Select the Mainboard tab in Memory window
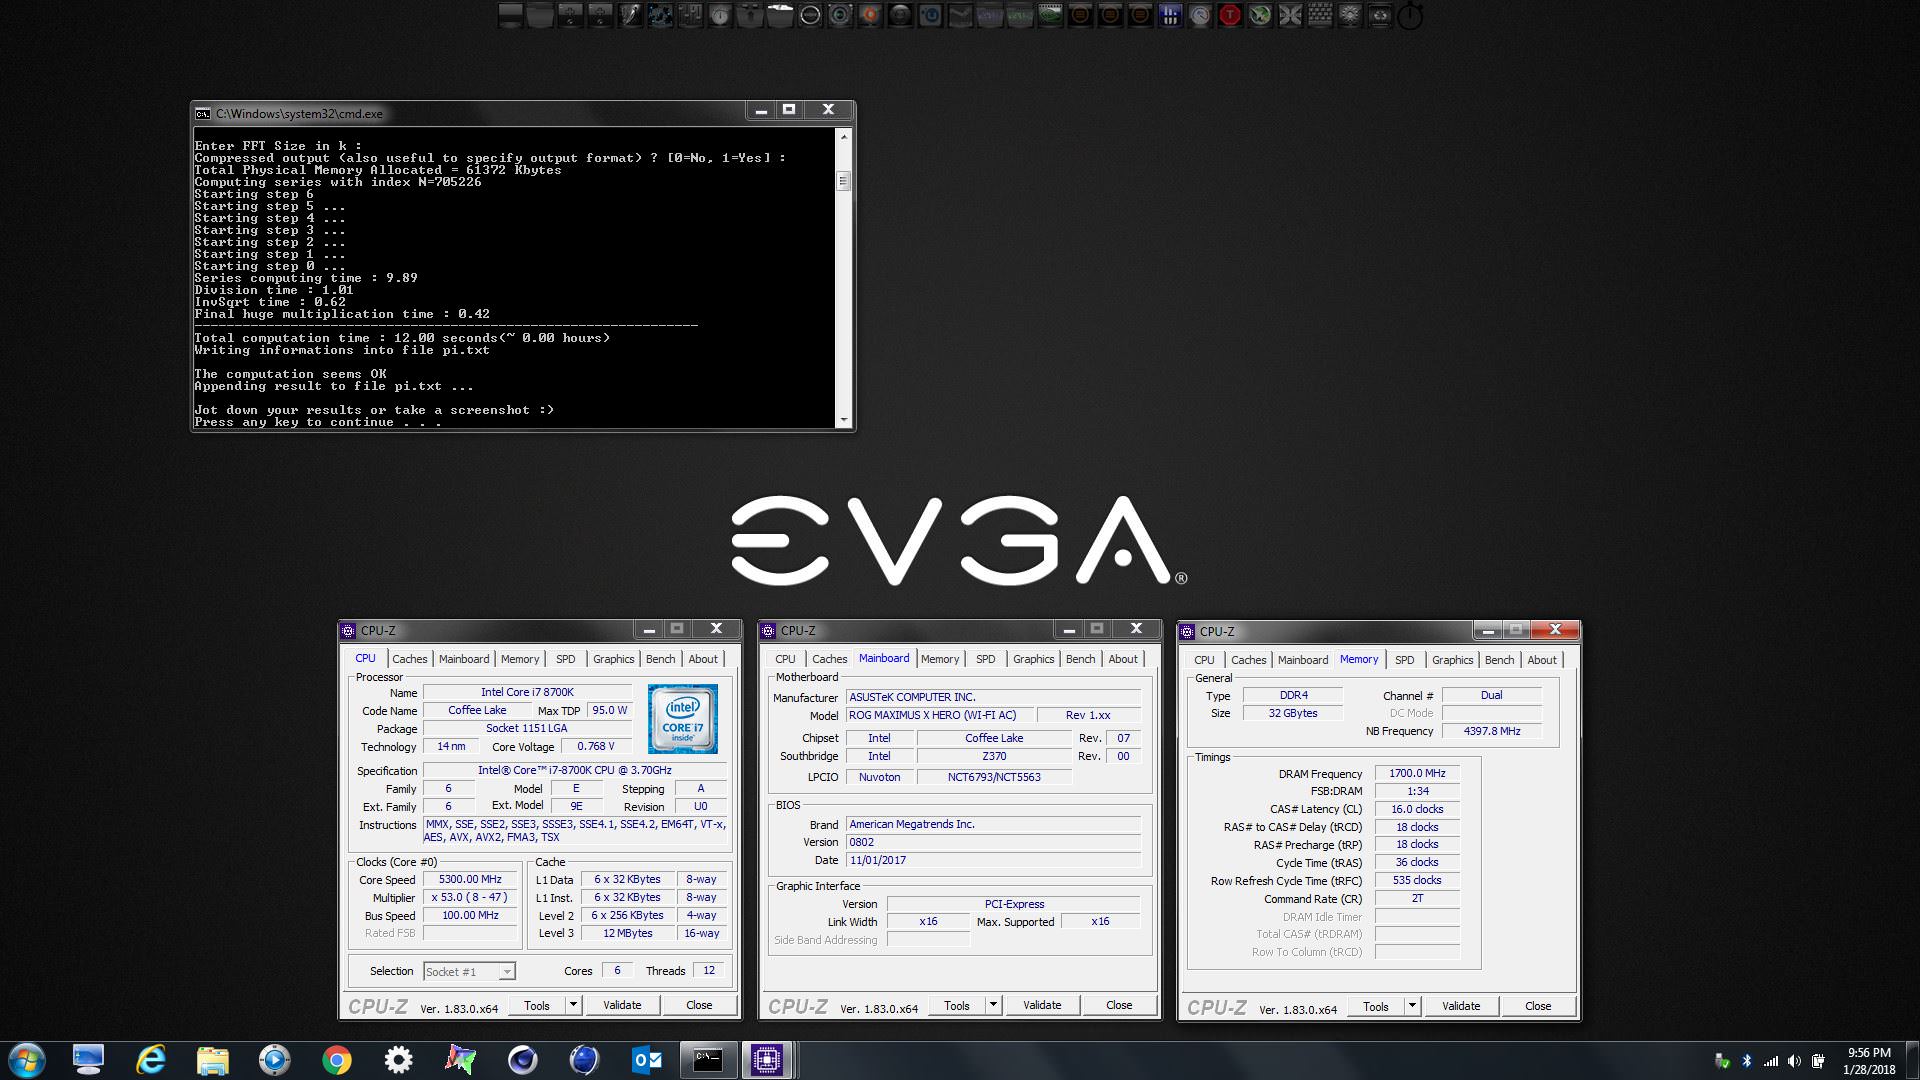The width and height of the screenshot is (1920, 1080). tap(1303, 660)
